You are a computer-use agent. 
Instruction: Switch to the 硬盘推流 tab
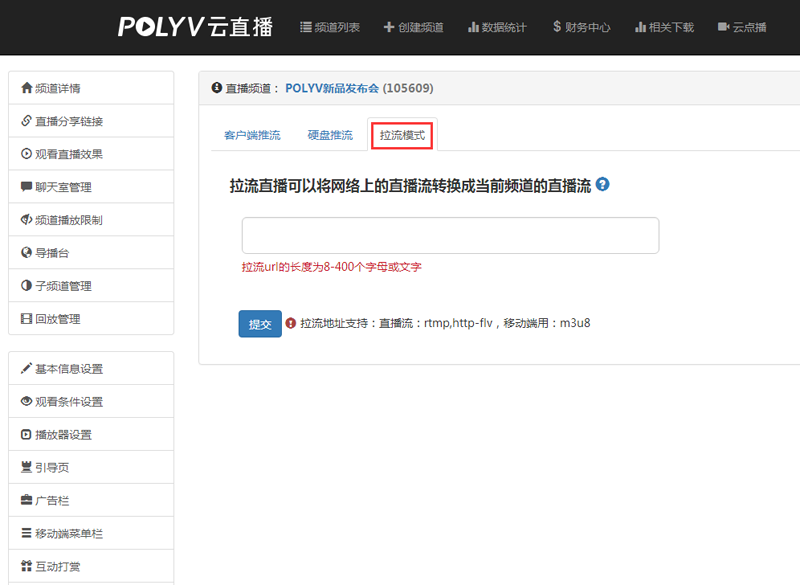coord(330,135)
